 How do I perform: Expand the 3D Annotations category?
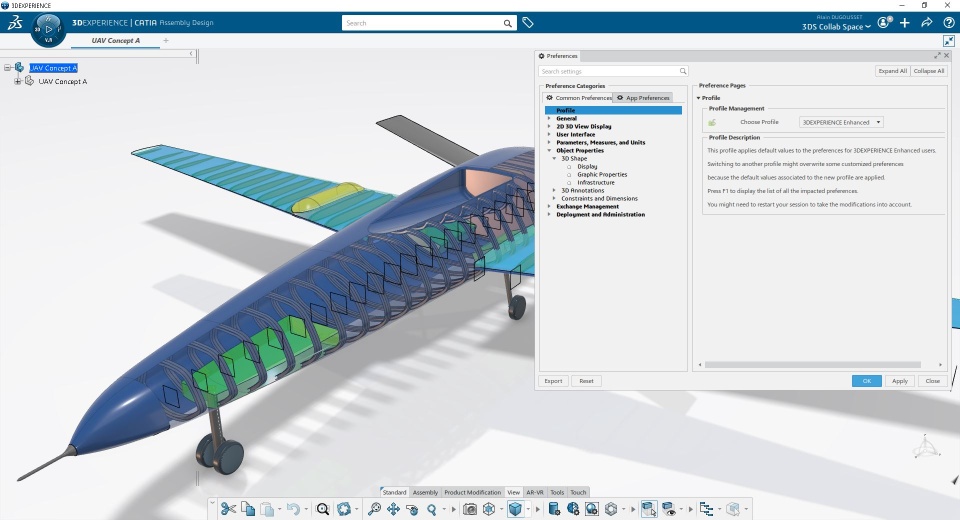555,190
